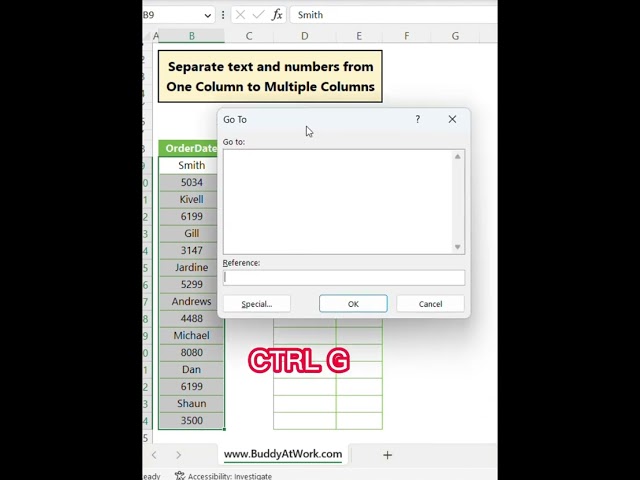Screen dimensions: 640x480
Task: Select the cell containing Shaun
Action: click(x=191, y=404)
